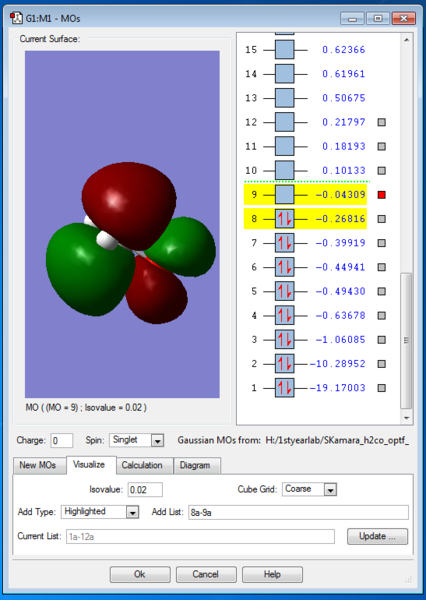
Task: Click energy value 0.62366
Action: (344, 50)
